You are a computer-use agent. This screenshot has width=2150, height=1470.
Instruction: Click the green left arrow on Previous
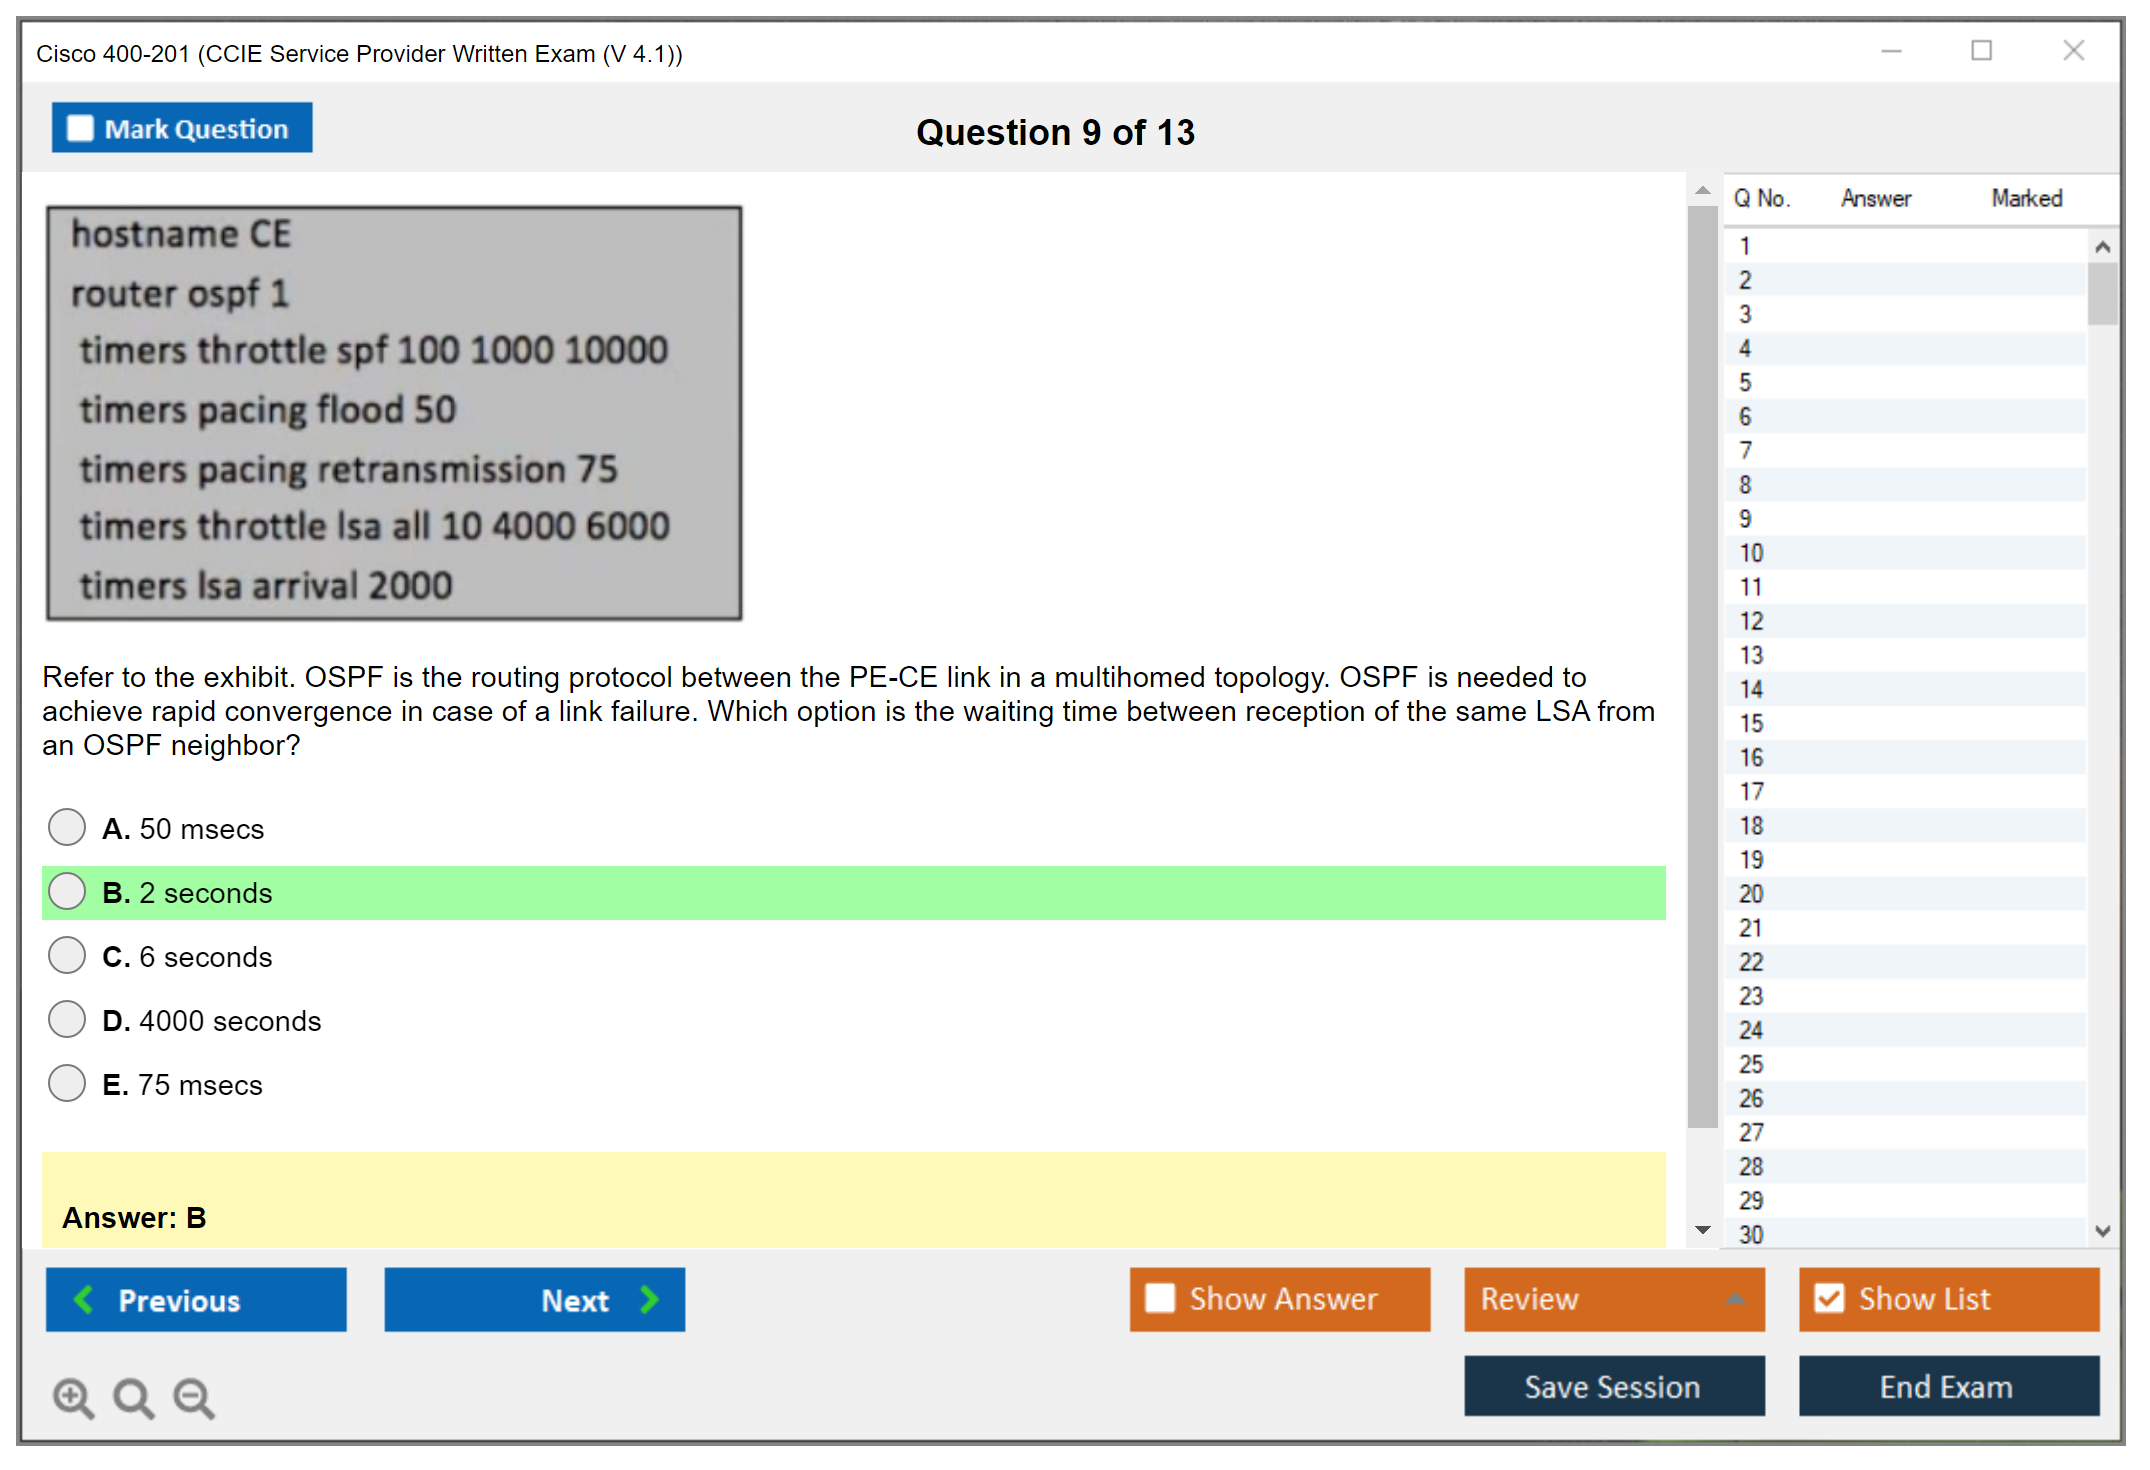click(84, 1299)
